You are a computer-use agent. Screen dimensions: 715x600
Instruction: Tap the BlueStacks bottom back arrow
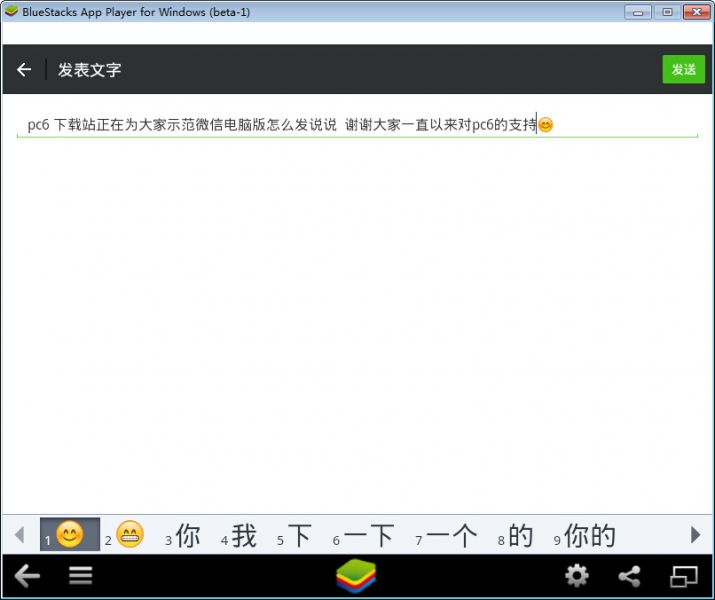point(27,575)
